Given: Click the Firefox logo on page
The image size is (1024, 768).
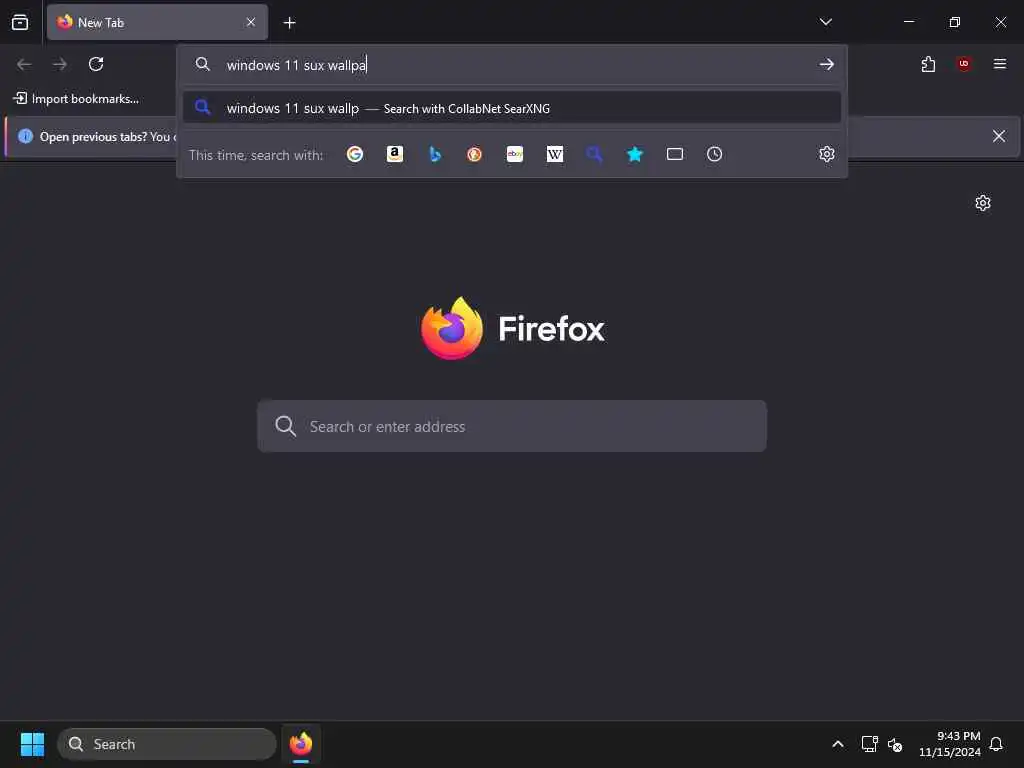Looking at the screenshot, I should click(452, 328).
